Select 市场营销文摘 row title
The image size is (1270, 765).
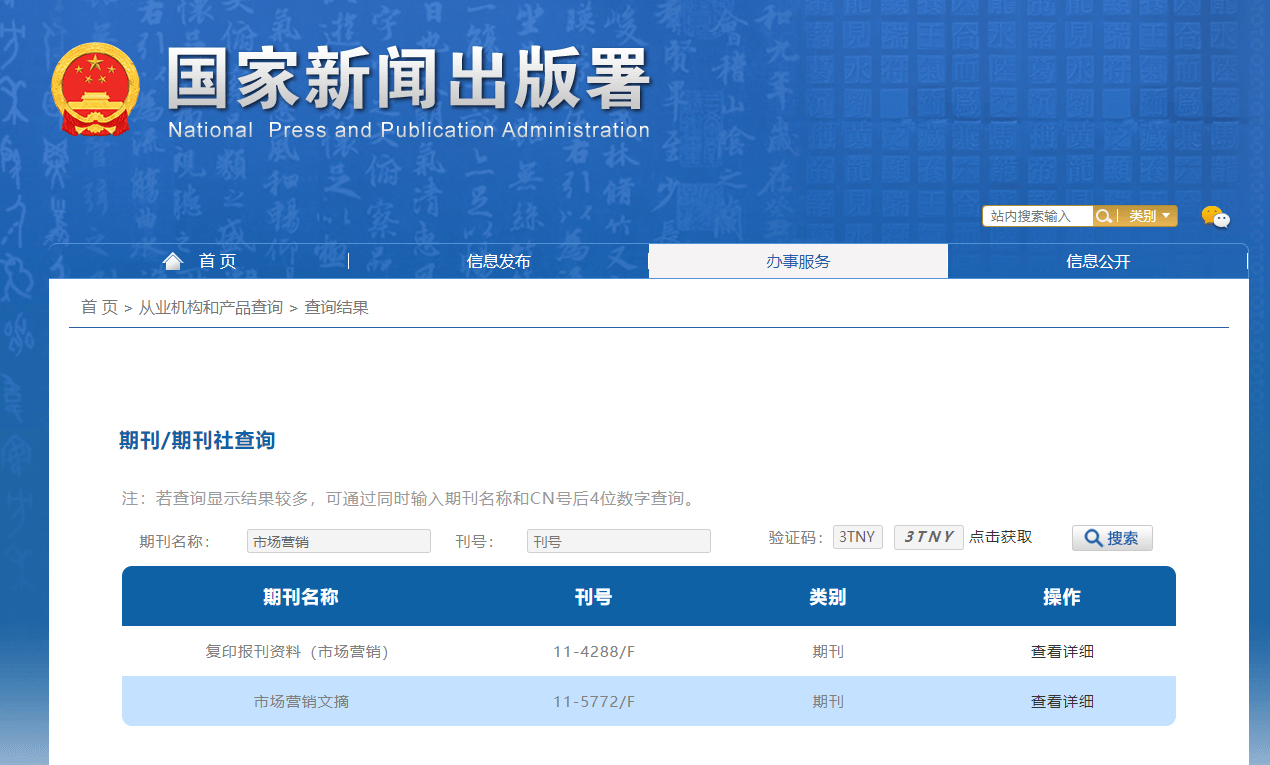(x=301, y=701)
